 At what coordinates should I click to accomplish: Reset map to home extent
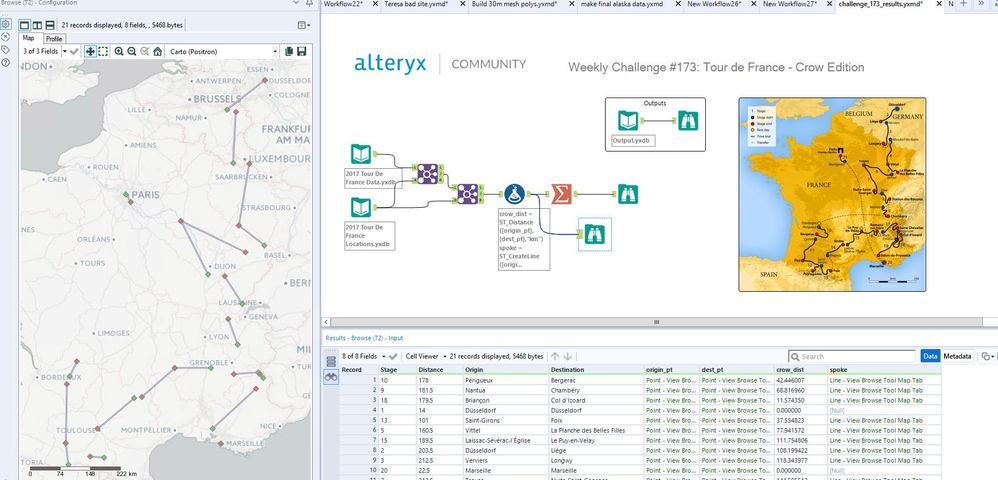(x=157, y=52)
